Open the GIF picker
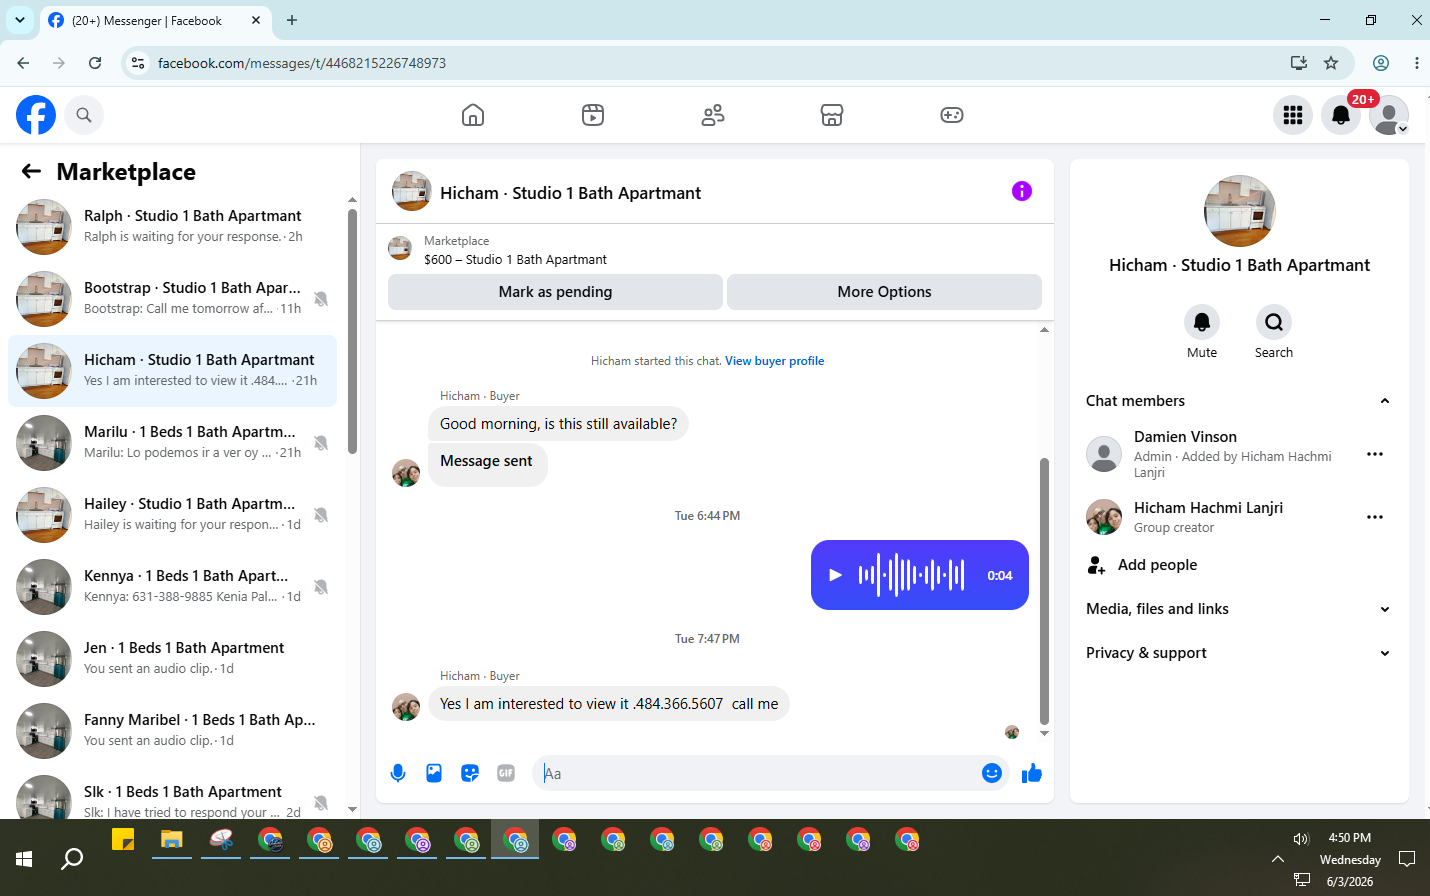Viewport: 1430px width, 896px height. (506, 773)
